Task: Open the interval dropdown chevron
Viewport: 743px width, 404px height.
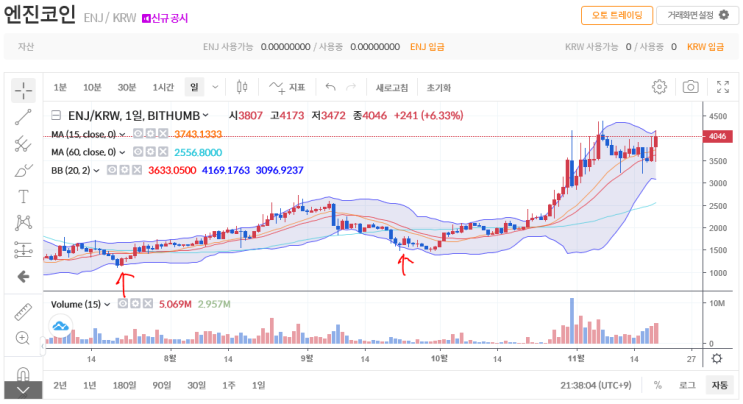Action: tap(215, 87)
